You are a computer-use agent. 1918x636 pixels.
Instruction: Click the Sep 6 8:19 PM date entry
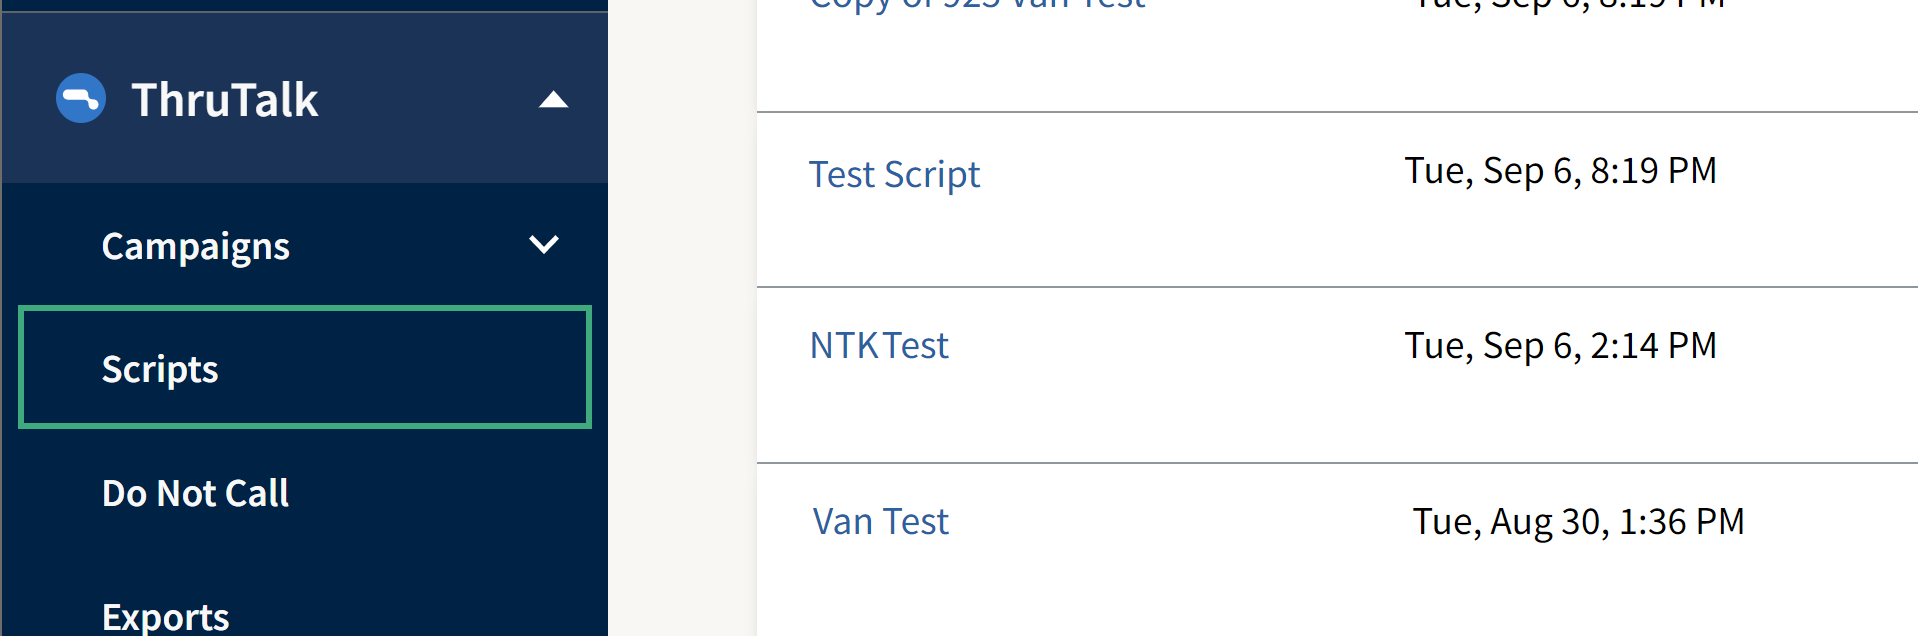click(x=1560, y=170)
